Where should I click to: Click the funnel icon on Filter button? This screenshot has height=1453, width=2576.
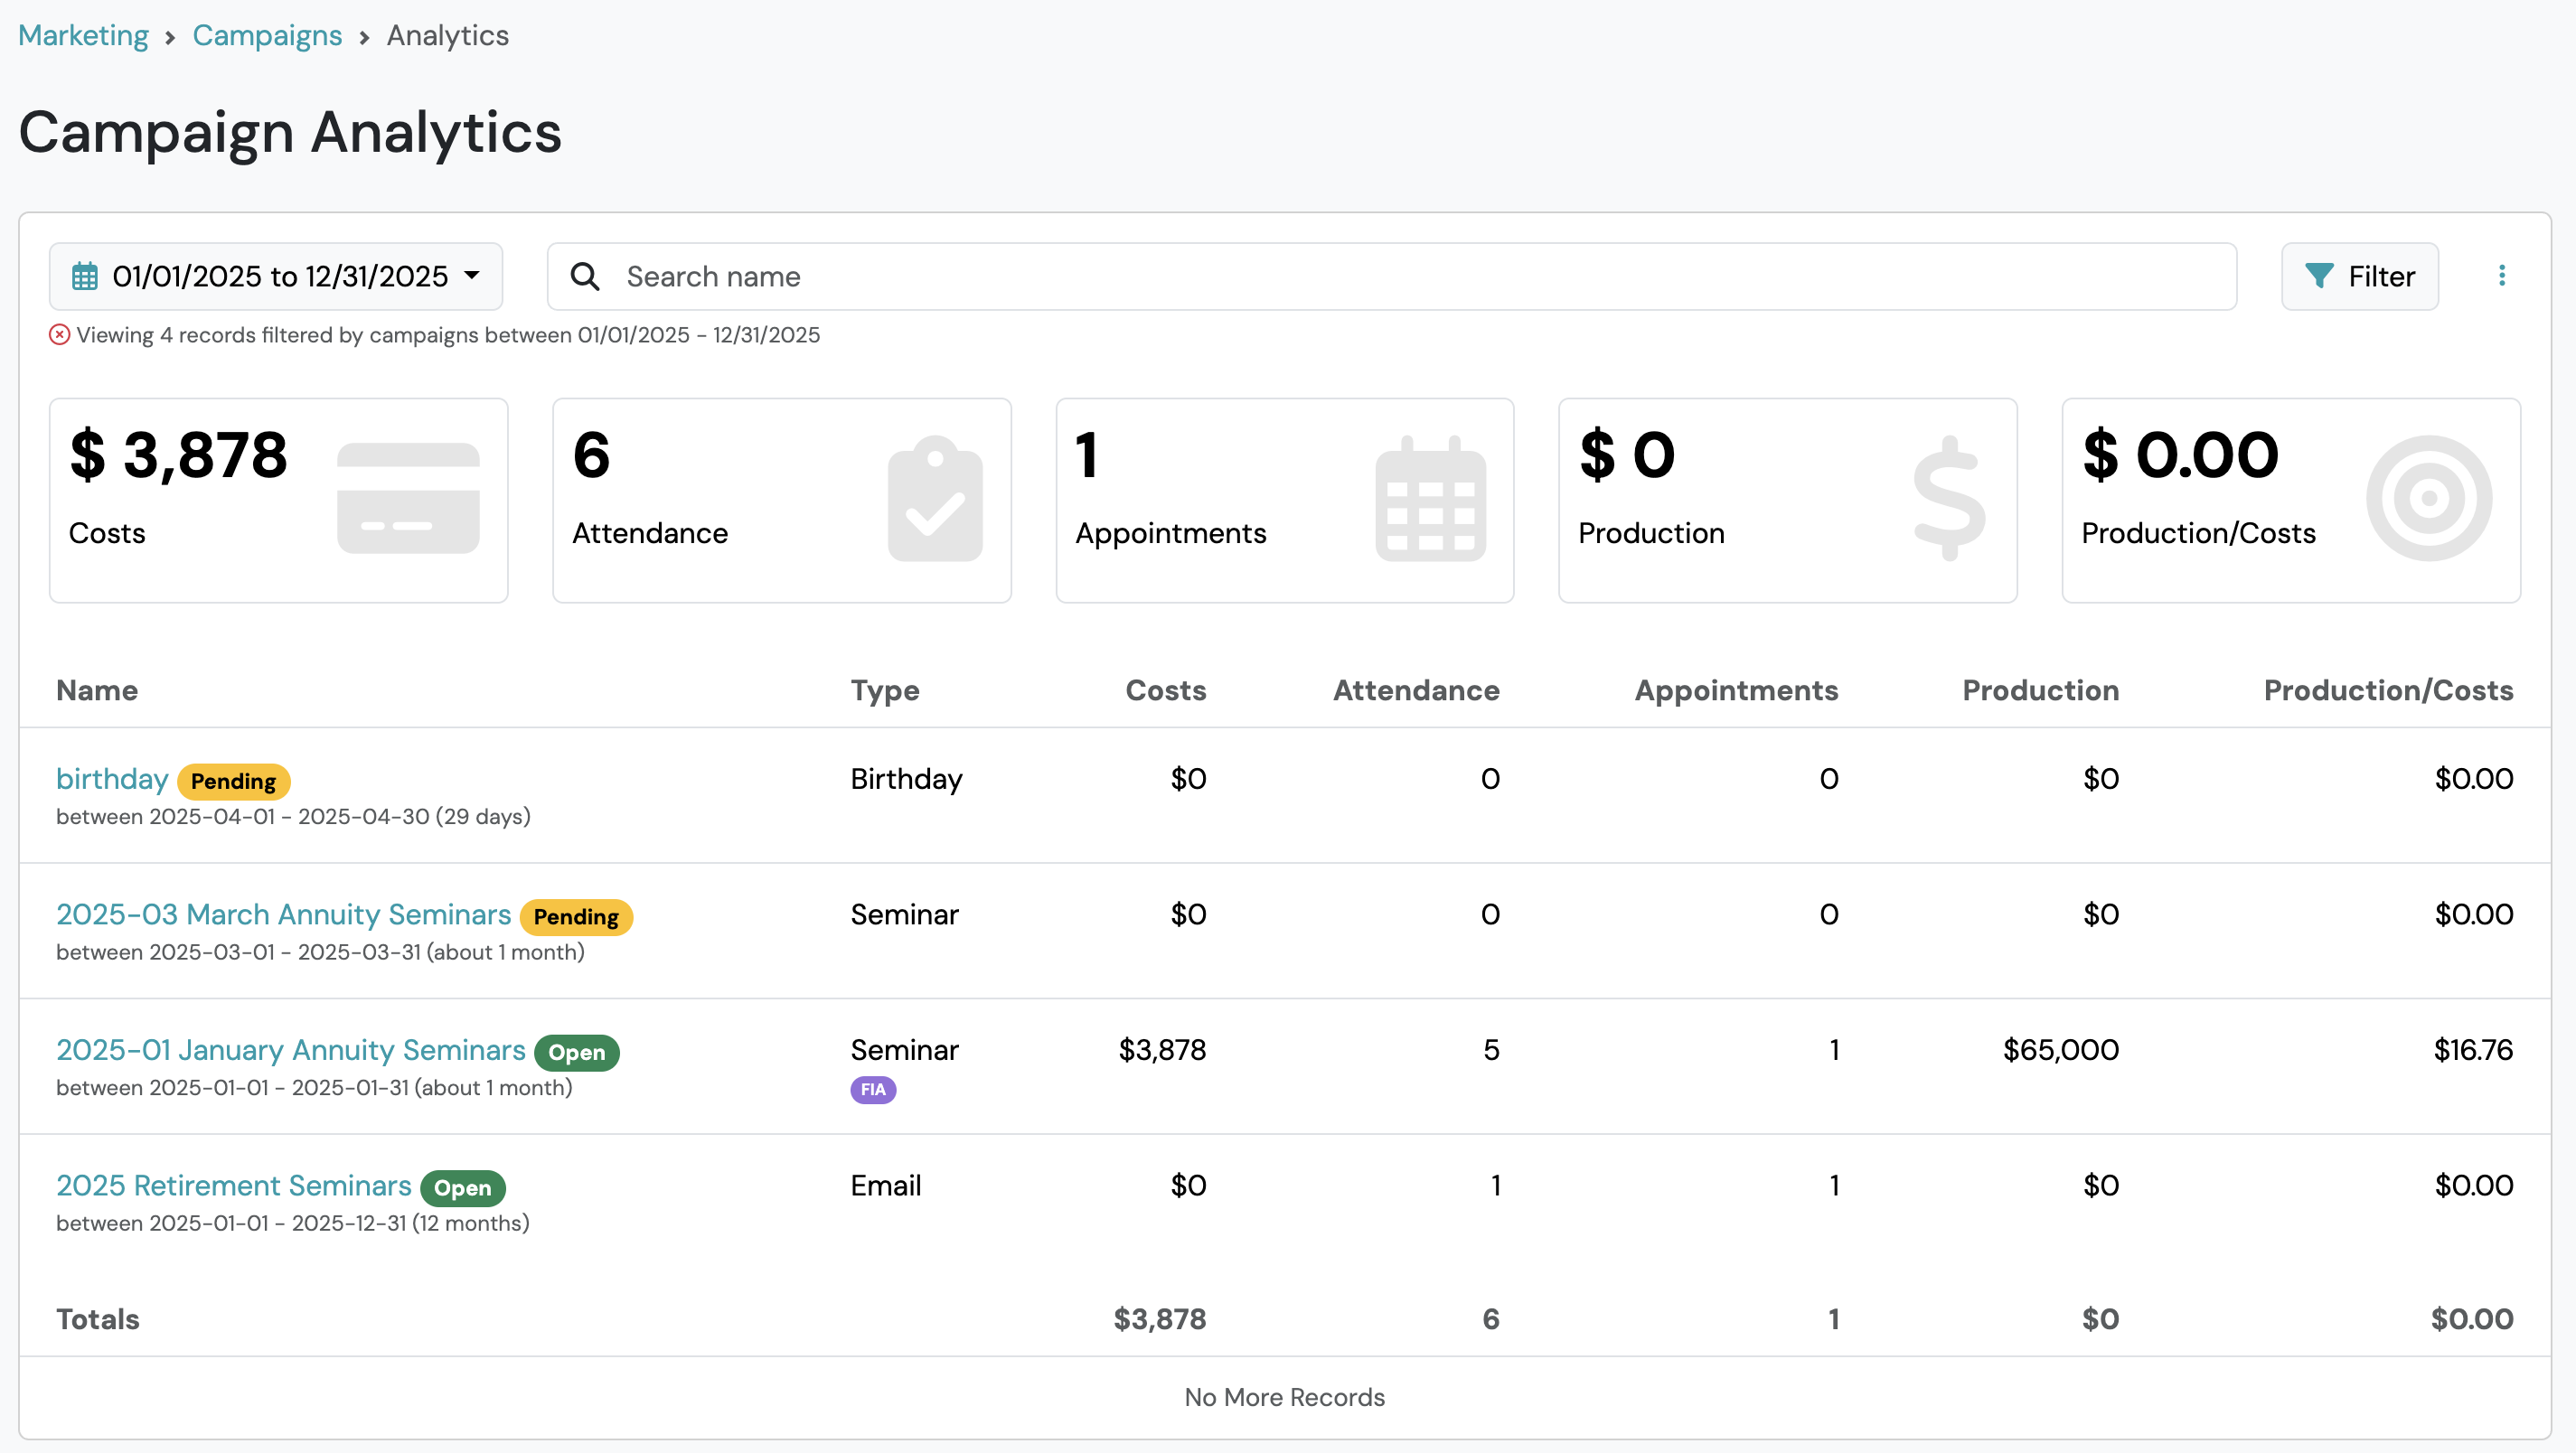tap(2319, 276)
